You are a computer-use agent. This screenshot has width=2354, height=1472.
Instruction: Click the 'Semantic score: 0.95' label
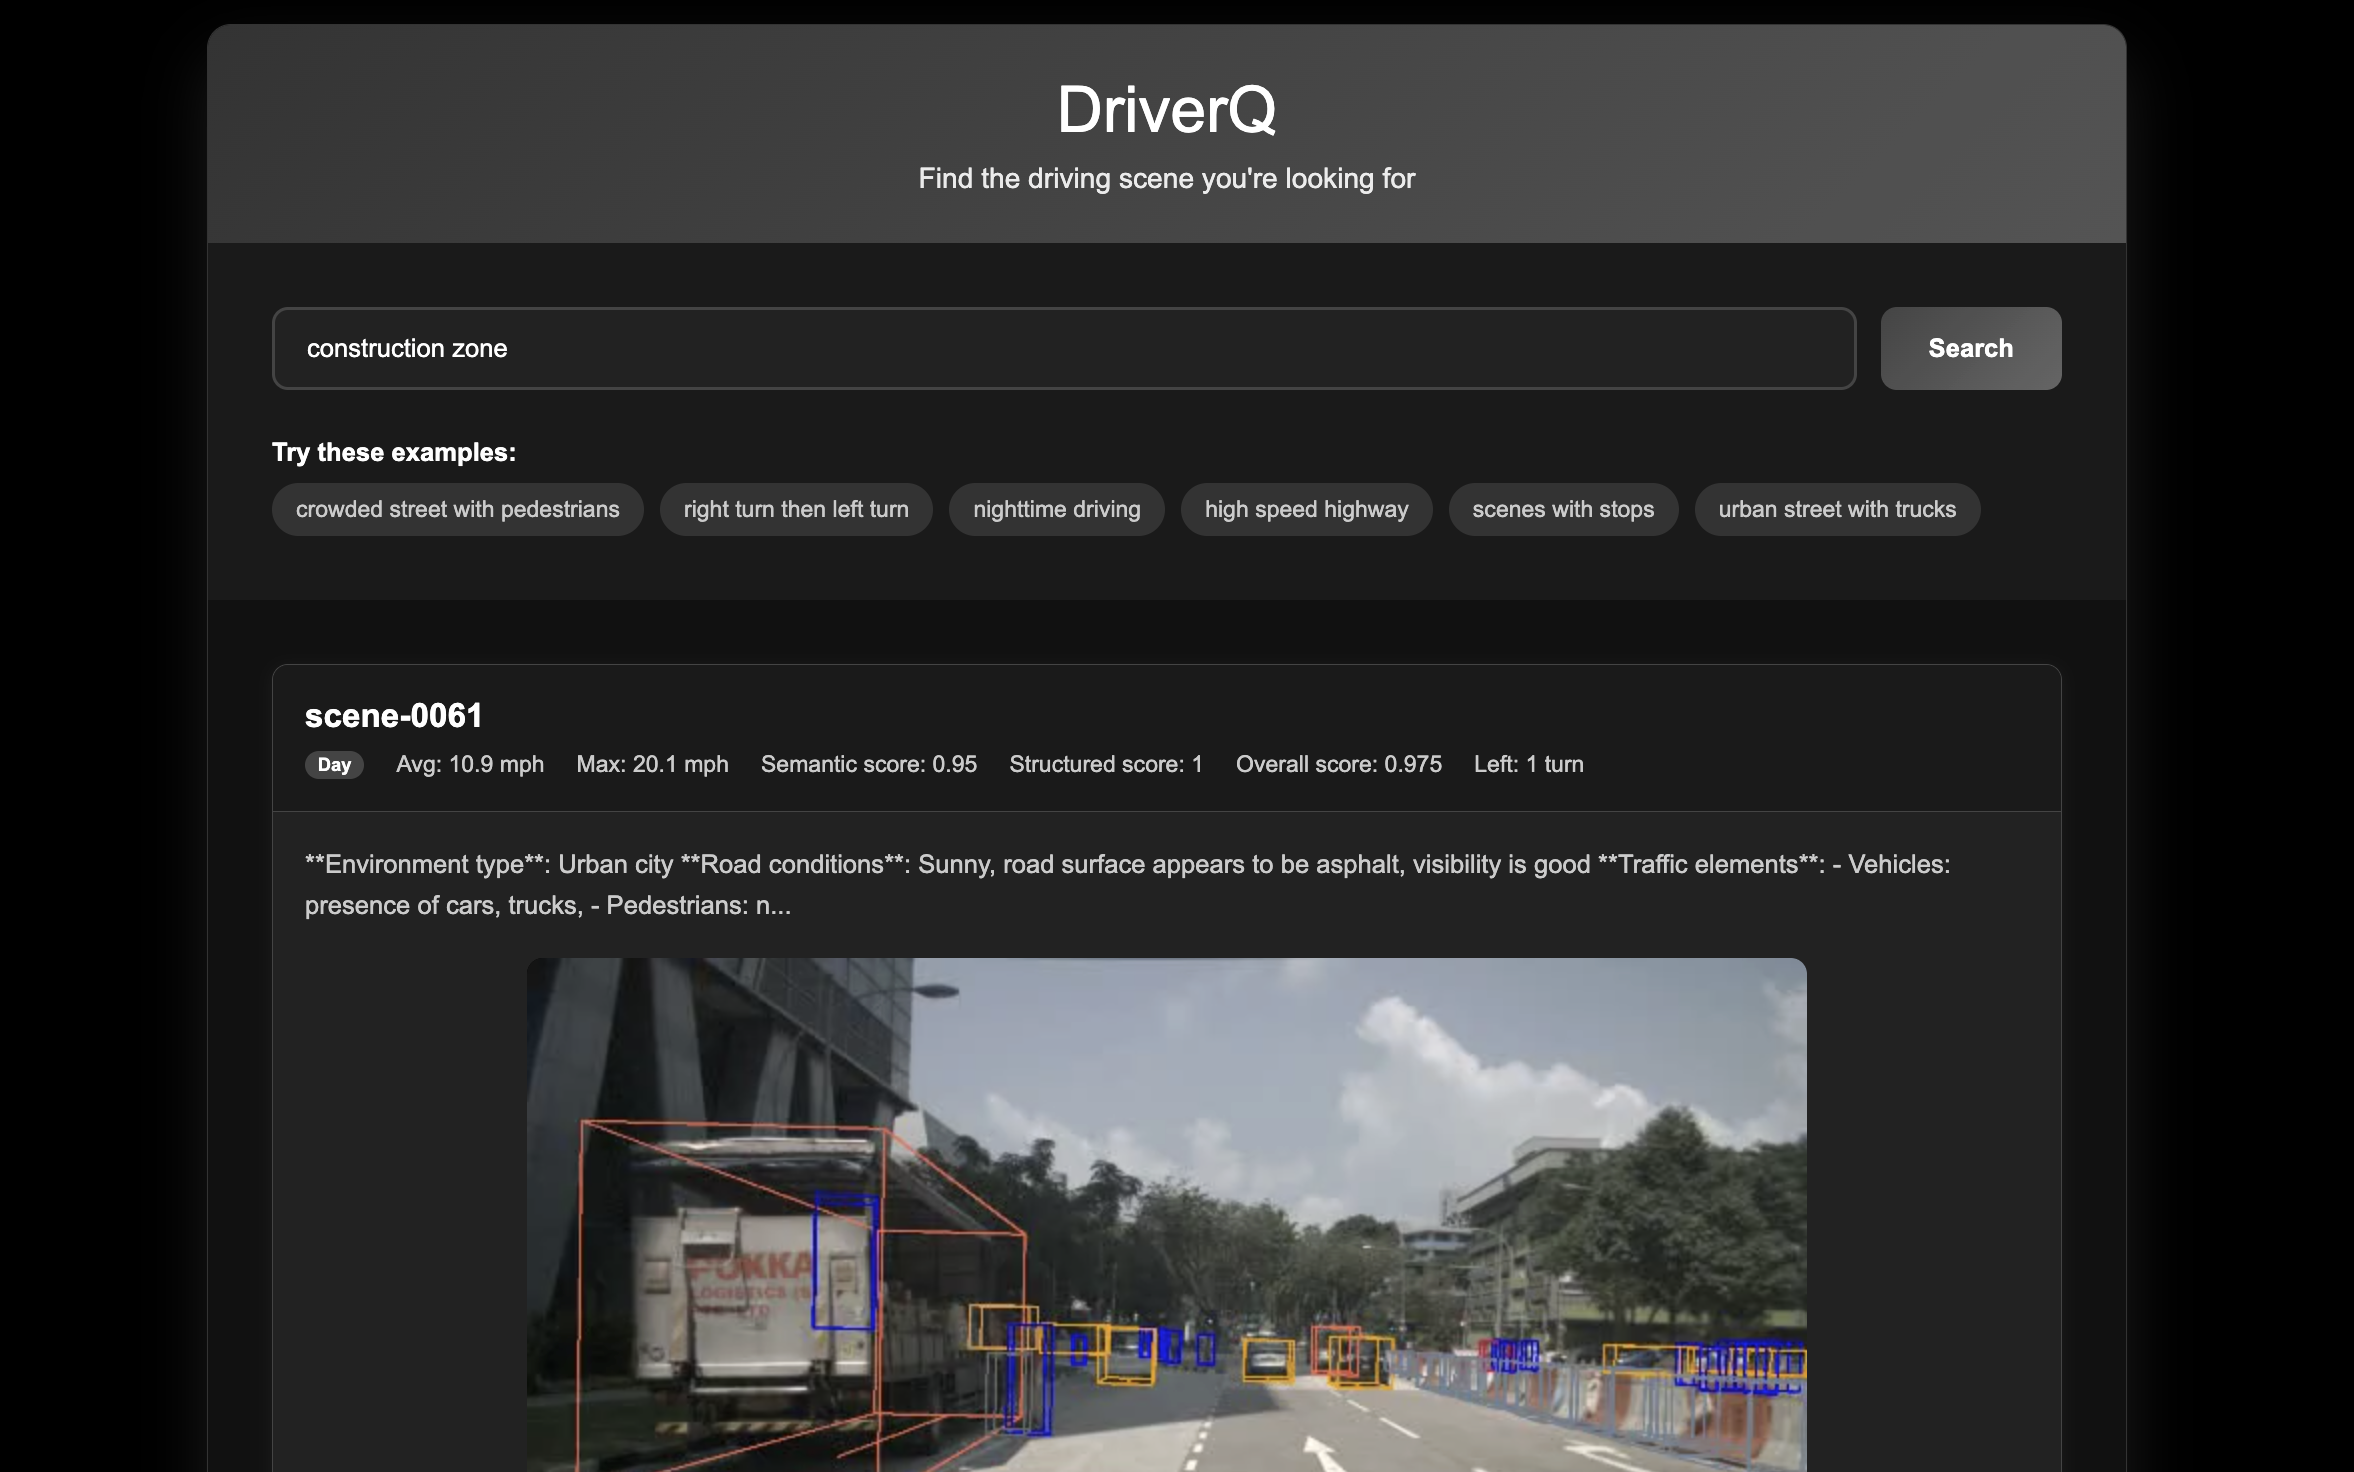tap(868, 764)
